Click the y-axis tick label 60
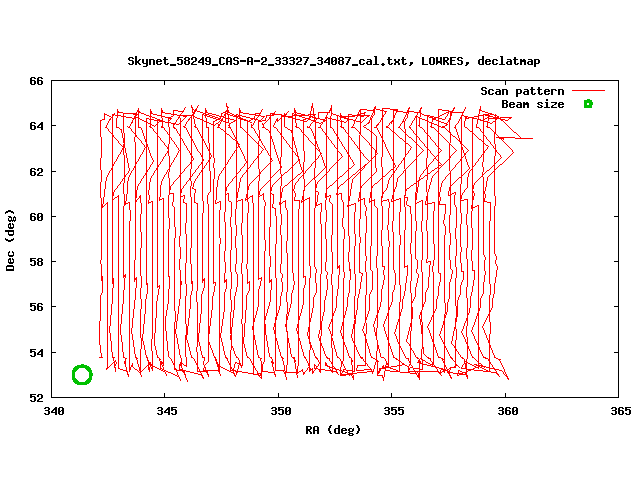Viewport: 640px width, 480px height. (x=36, y=217)
